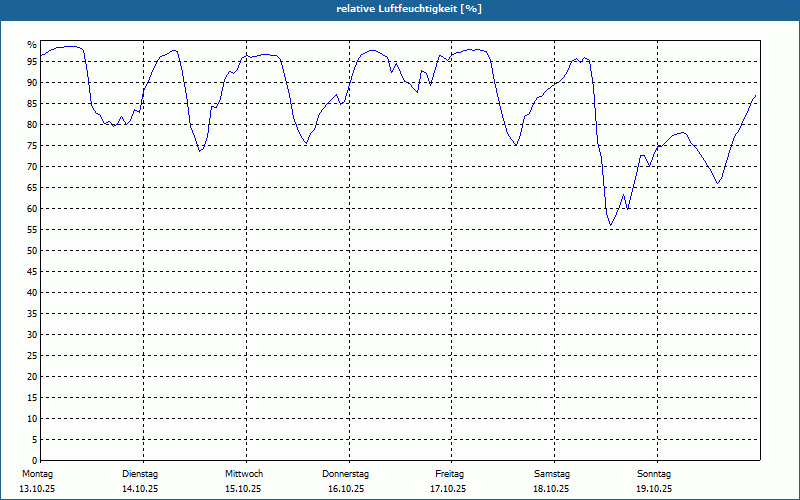
Task: Click the y-axis value '40'
Action: 32,293
